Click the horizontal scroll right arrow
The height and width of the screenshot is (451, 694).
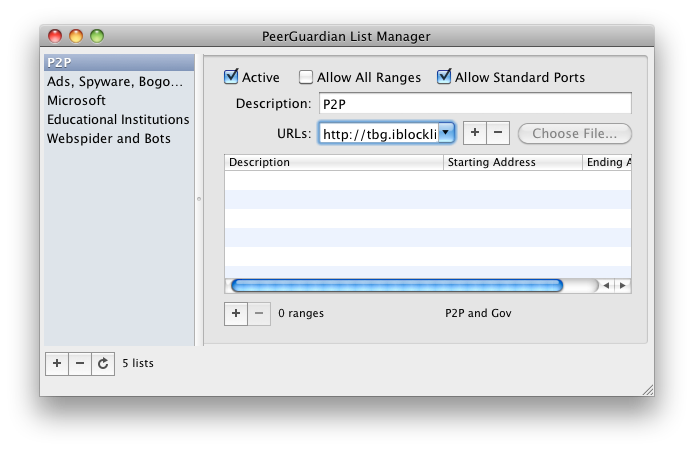click(x=623, y=286)
